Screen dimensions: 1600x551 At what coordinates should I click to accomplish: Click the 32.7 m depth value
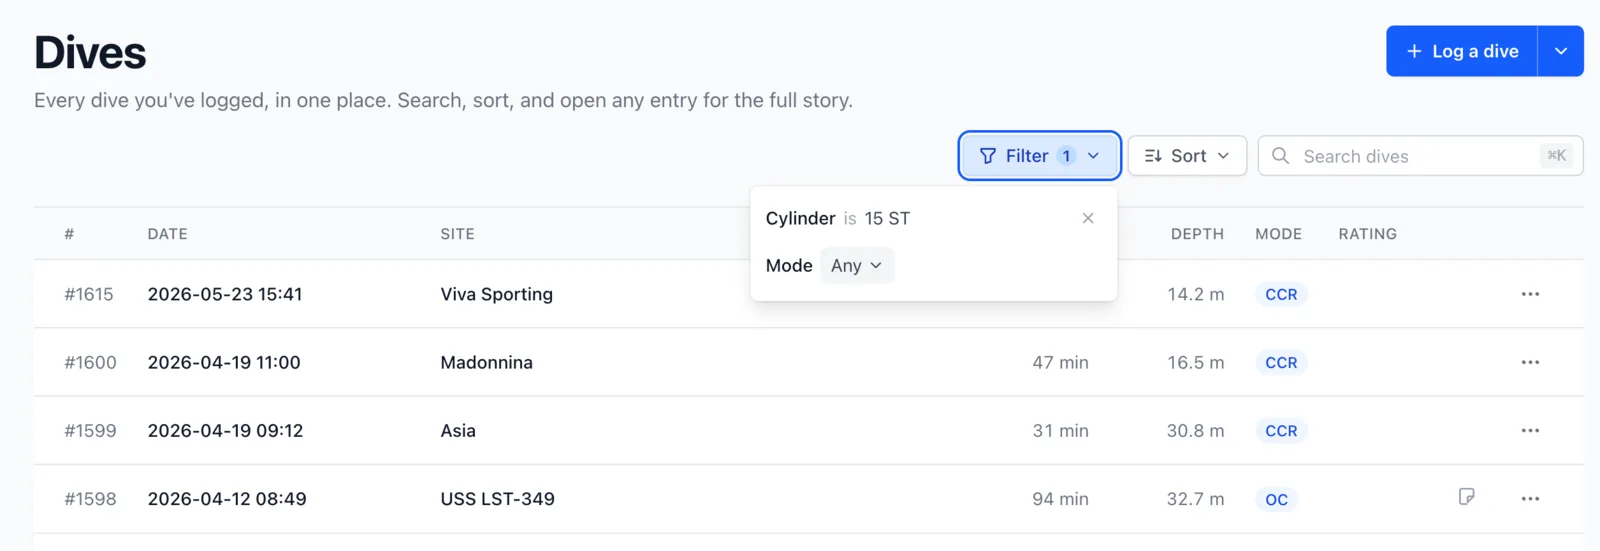pyautogui.click(x=1195, y=498)
